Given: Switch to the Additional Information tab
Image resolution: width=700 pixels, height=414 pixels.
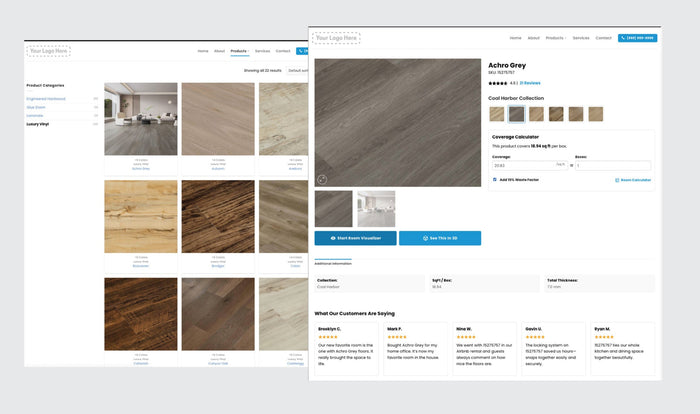Looking at the screenshot, I should 334,263.
